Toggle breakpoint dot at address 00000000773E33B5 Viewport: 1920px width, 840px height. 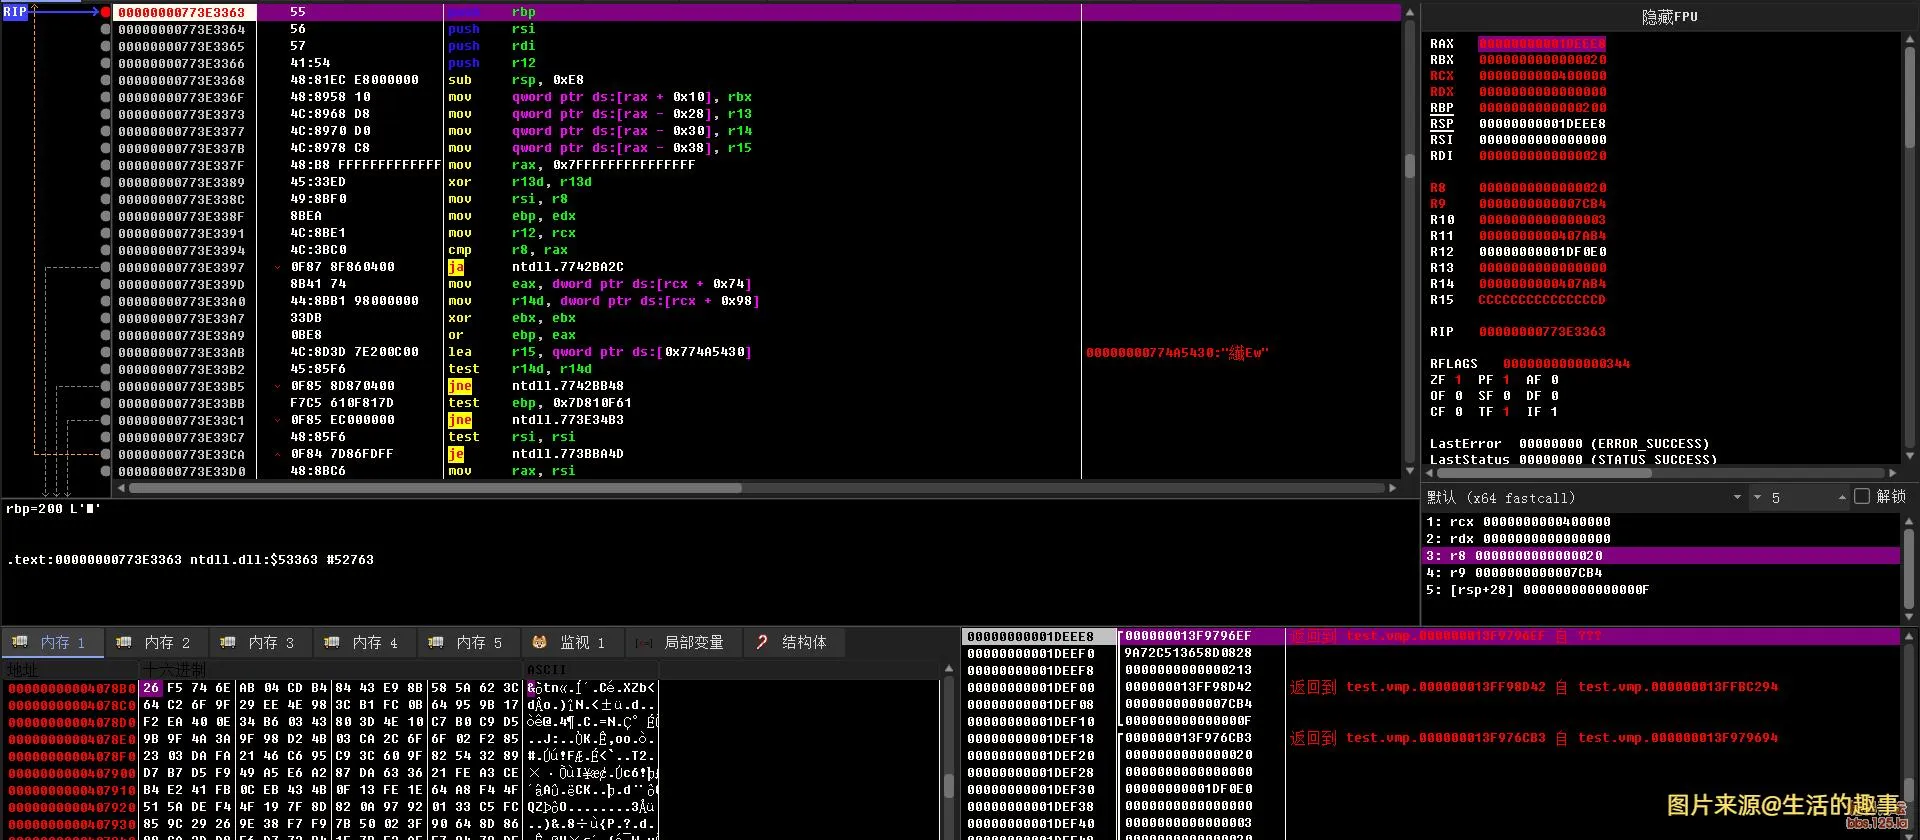(x=106, y=386)
